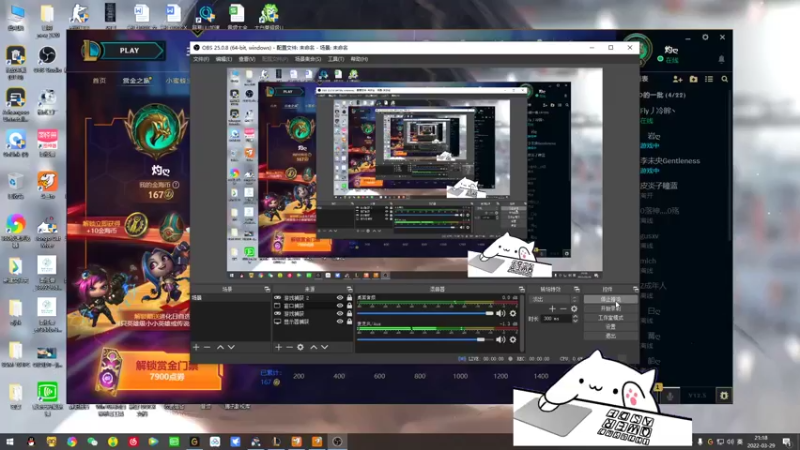Select friend 李未央Gentleness in League list
Screen dimensions: 800x450
tap(670, 164)
